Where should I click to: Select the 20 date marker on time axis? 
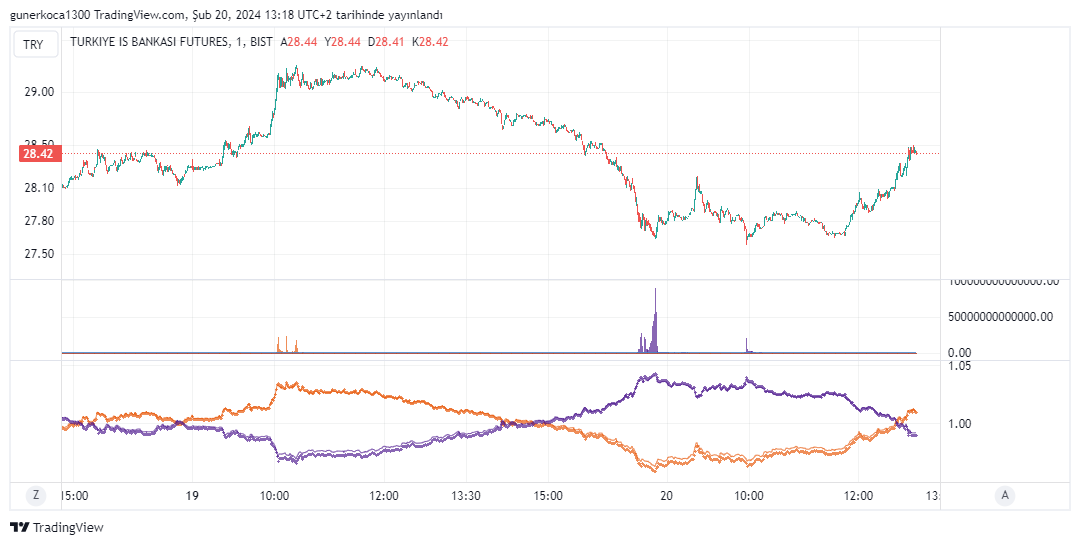[668, 495]
